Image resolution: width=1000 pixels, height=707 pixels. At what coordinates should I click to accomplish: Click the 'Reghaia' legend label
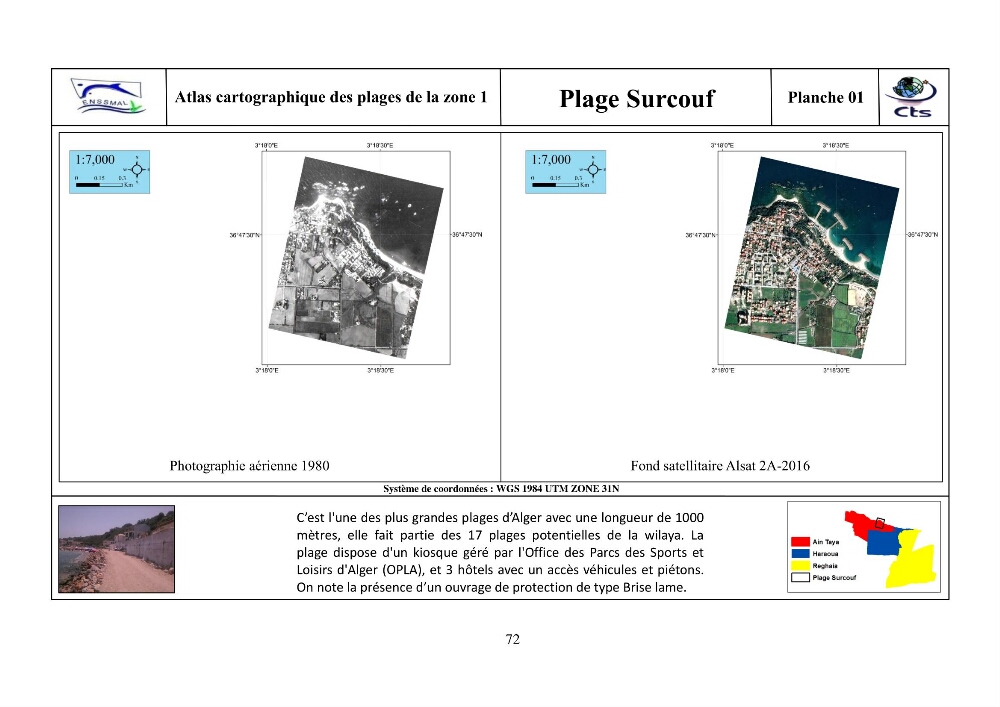825,566
